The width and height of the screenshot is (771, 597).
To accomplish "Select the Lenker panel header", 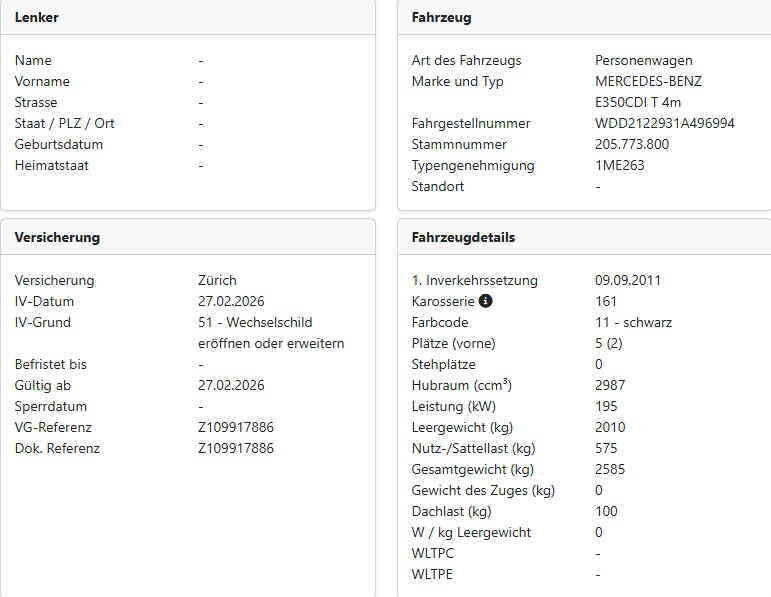I will 187,17.
